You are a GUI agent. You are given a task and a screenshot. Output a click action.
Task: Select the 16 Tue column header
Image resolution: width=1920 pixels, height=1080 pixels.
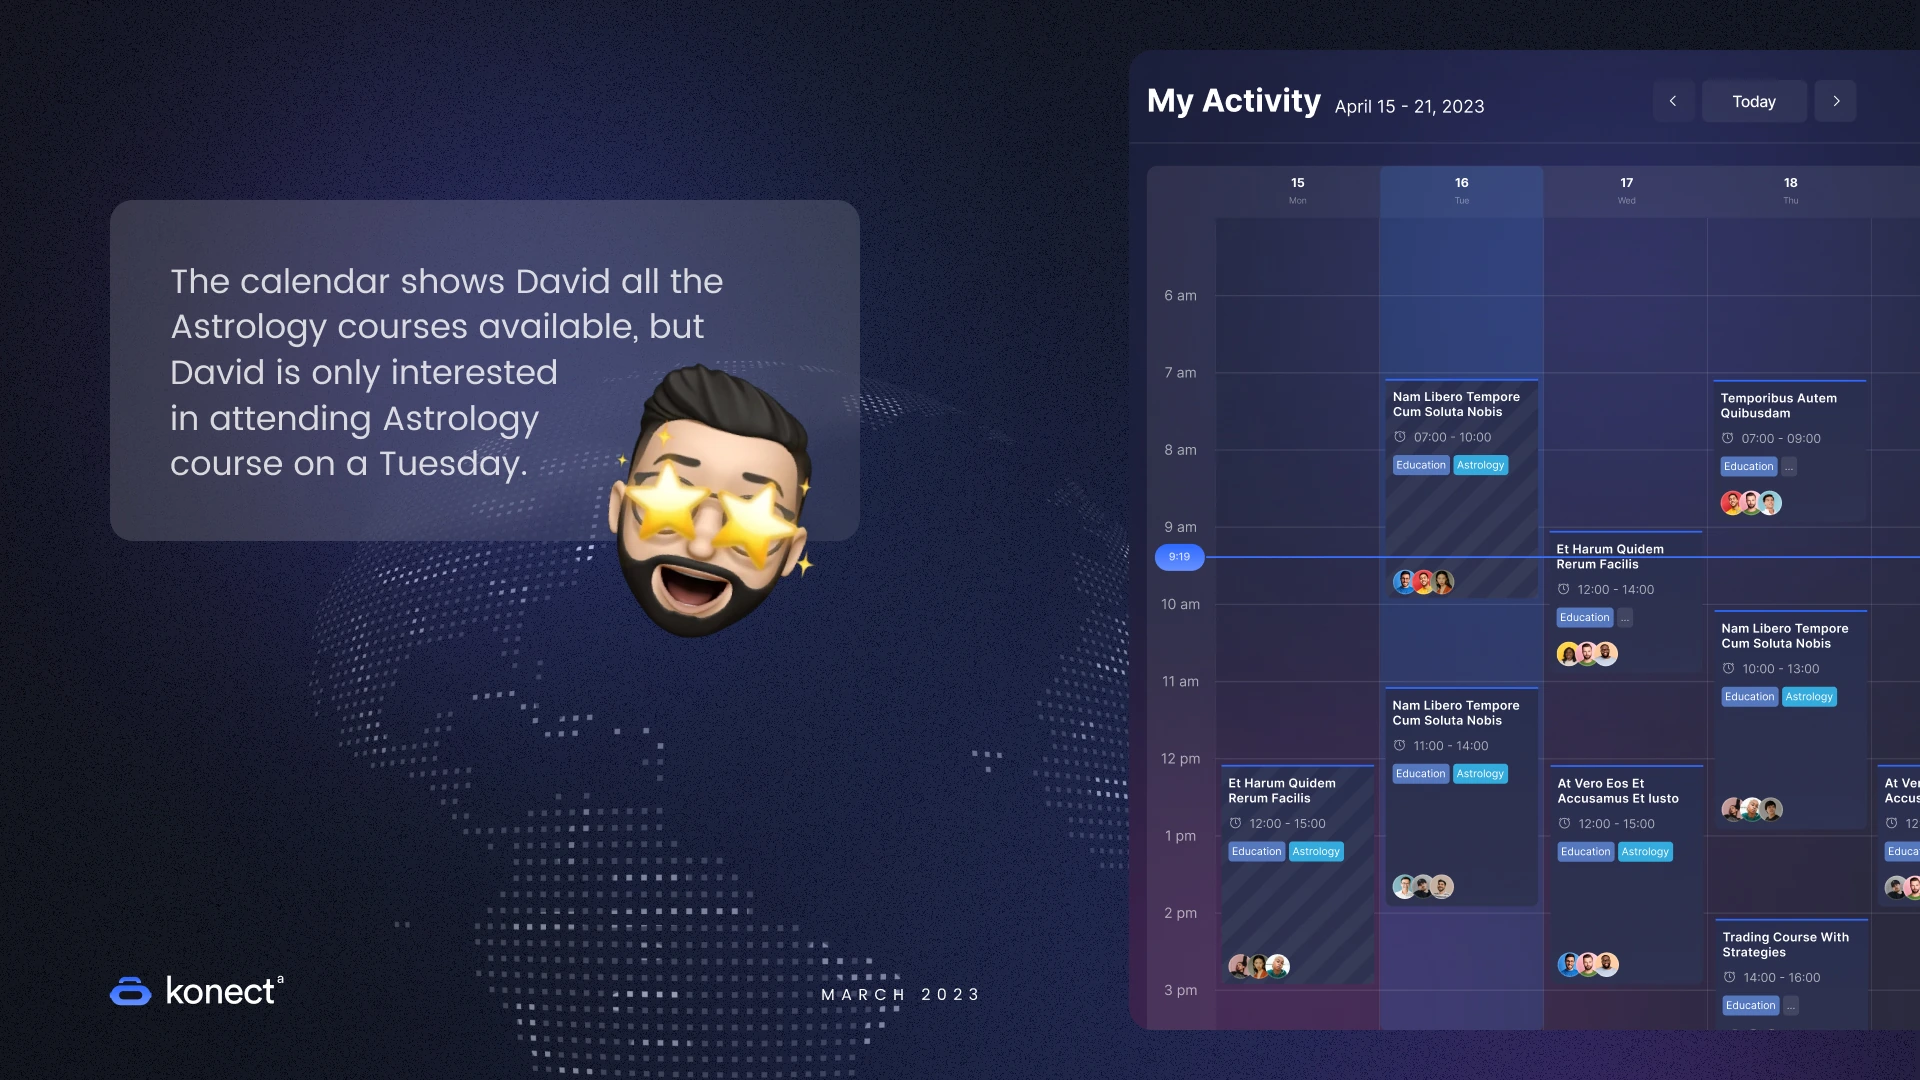(1461, 190)
